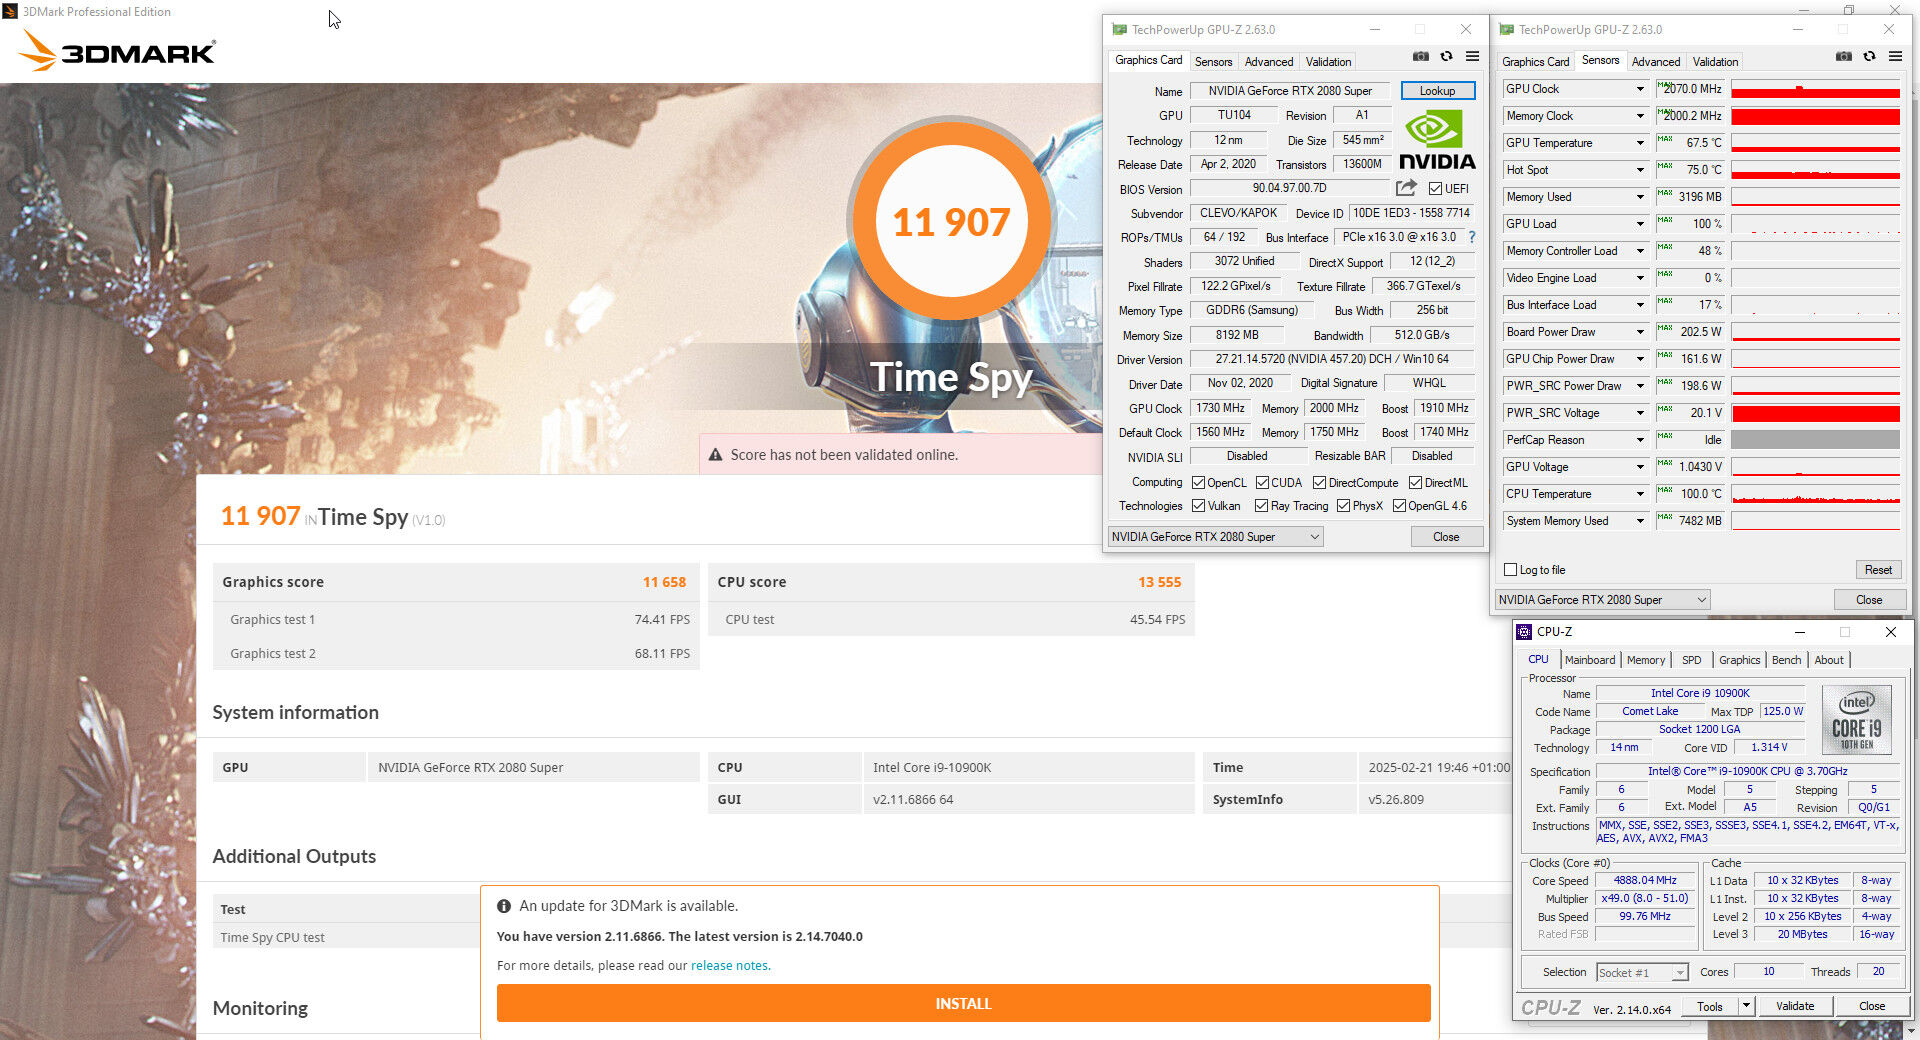Click the 'Graphics test 1' row
1920x1040 pixels.
456,620
